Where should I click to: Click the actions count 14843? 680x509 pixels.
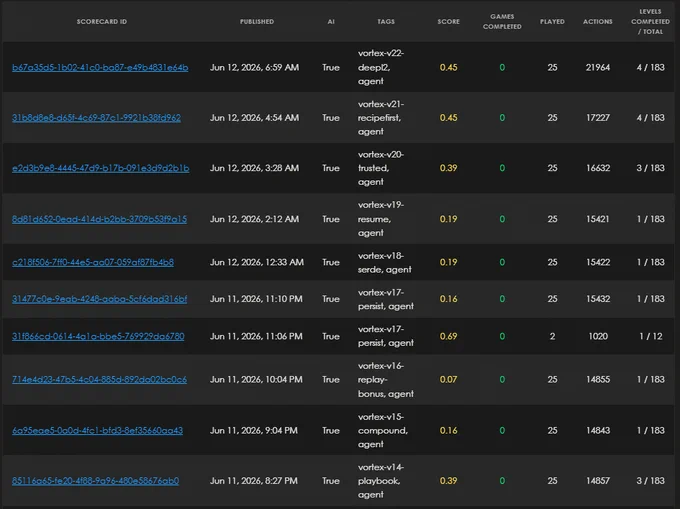[x=598, y=430]
